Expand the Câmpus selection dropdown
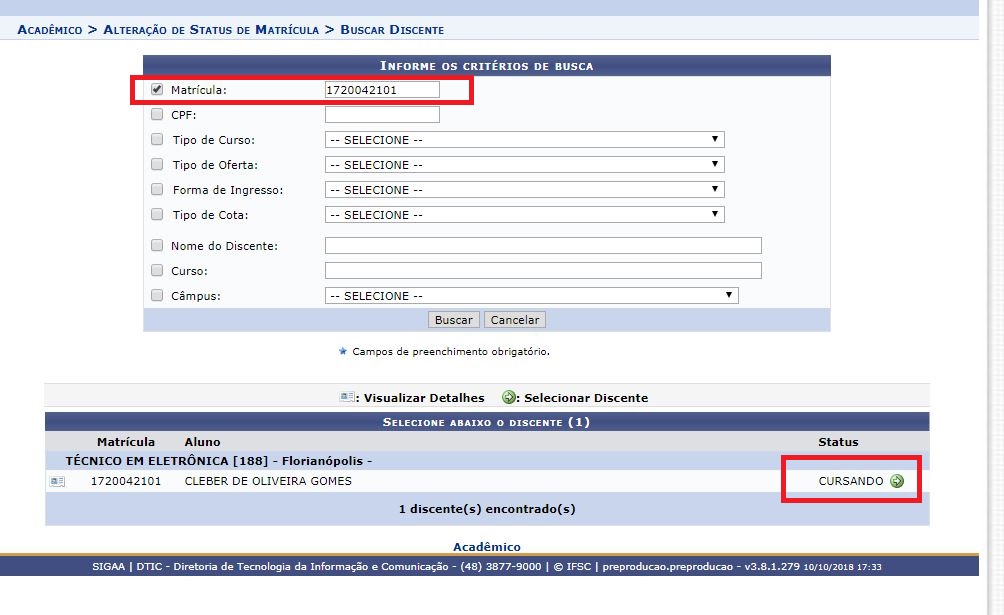1004x615 pixels. click(531, 296)
